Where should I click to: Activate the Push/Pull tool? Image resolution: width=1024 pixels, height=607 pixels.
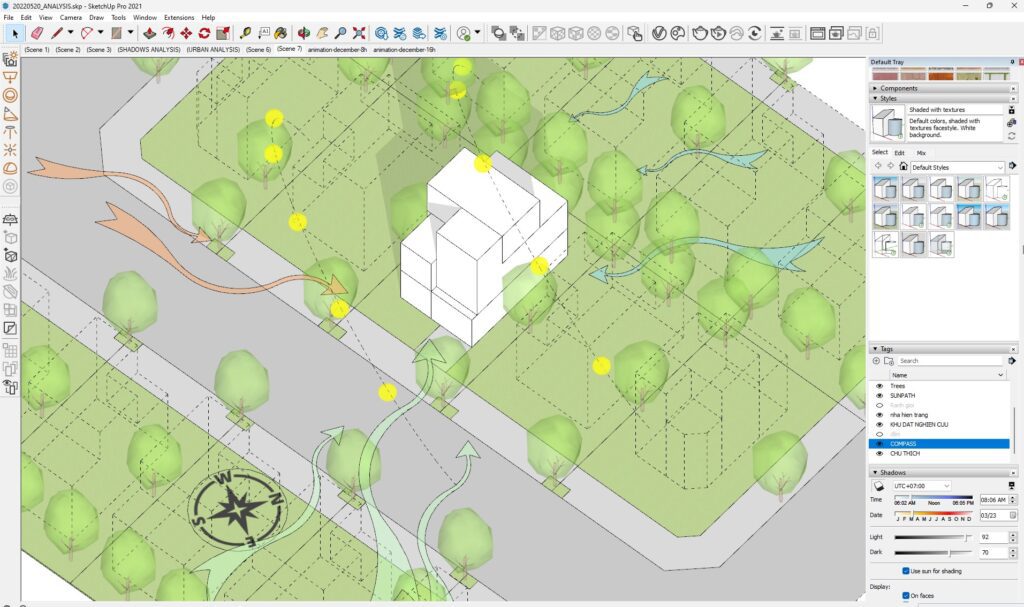point(150,33)
